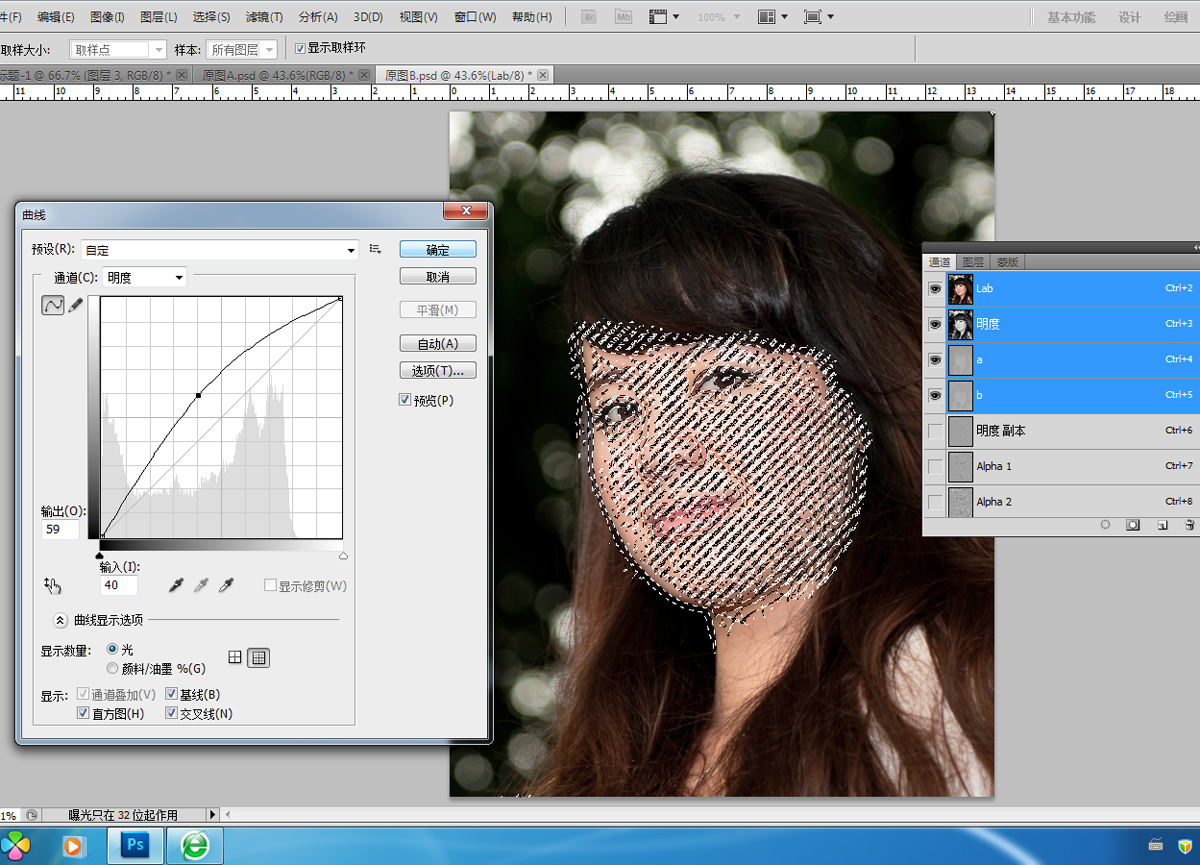
Task: Click the delete channel trash icon
Action: click(1188, 524)
